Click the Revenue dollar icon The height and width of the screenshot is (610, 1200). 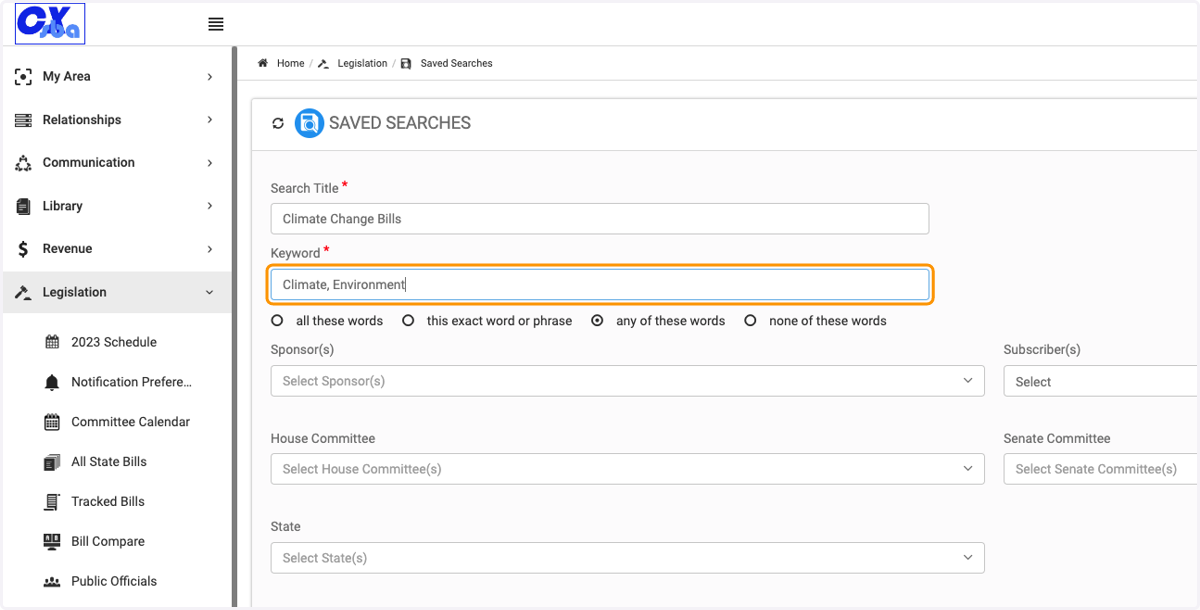[24, 249]
